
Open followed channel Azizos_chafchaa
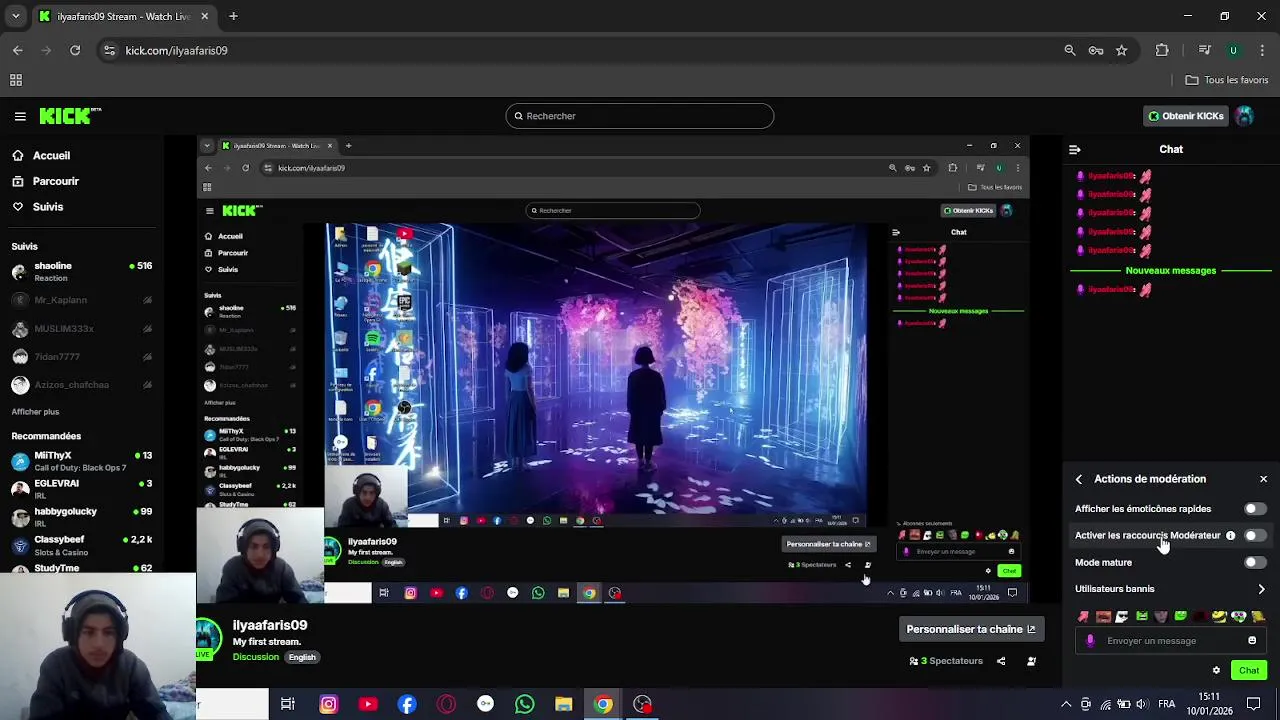pyautogui.click(x=80, y=385)
